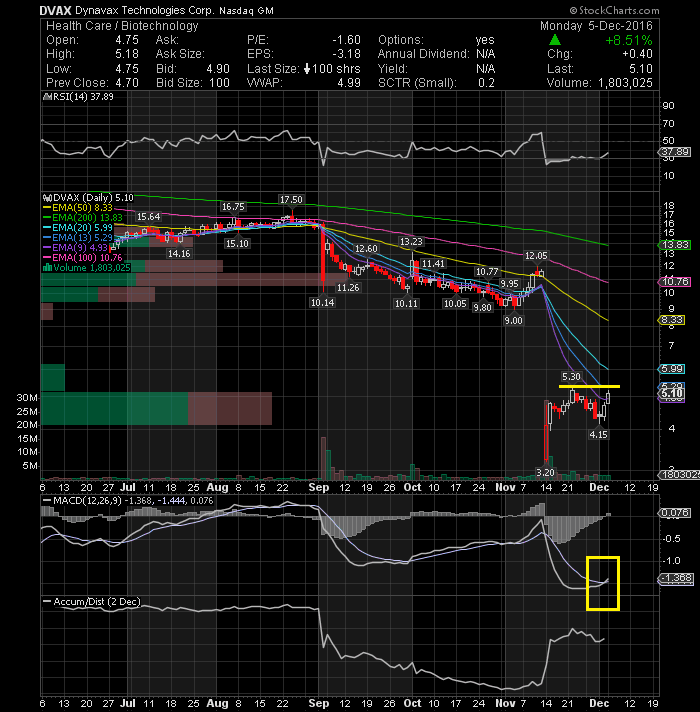Click the Chg +0.40 value
Viewport: 700px width, 712px height.
pos(637,54)
